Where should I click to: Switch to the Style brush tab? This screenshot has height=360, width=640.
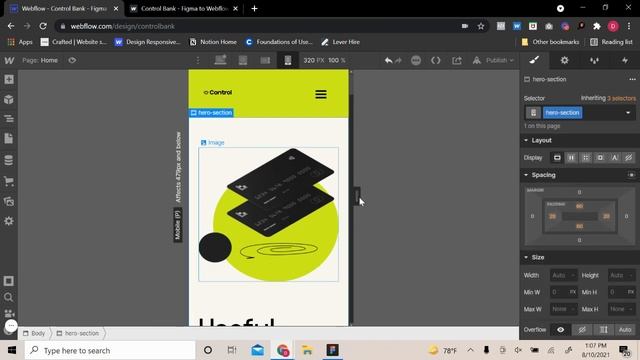534,60
